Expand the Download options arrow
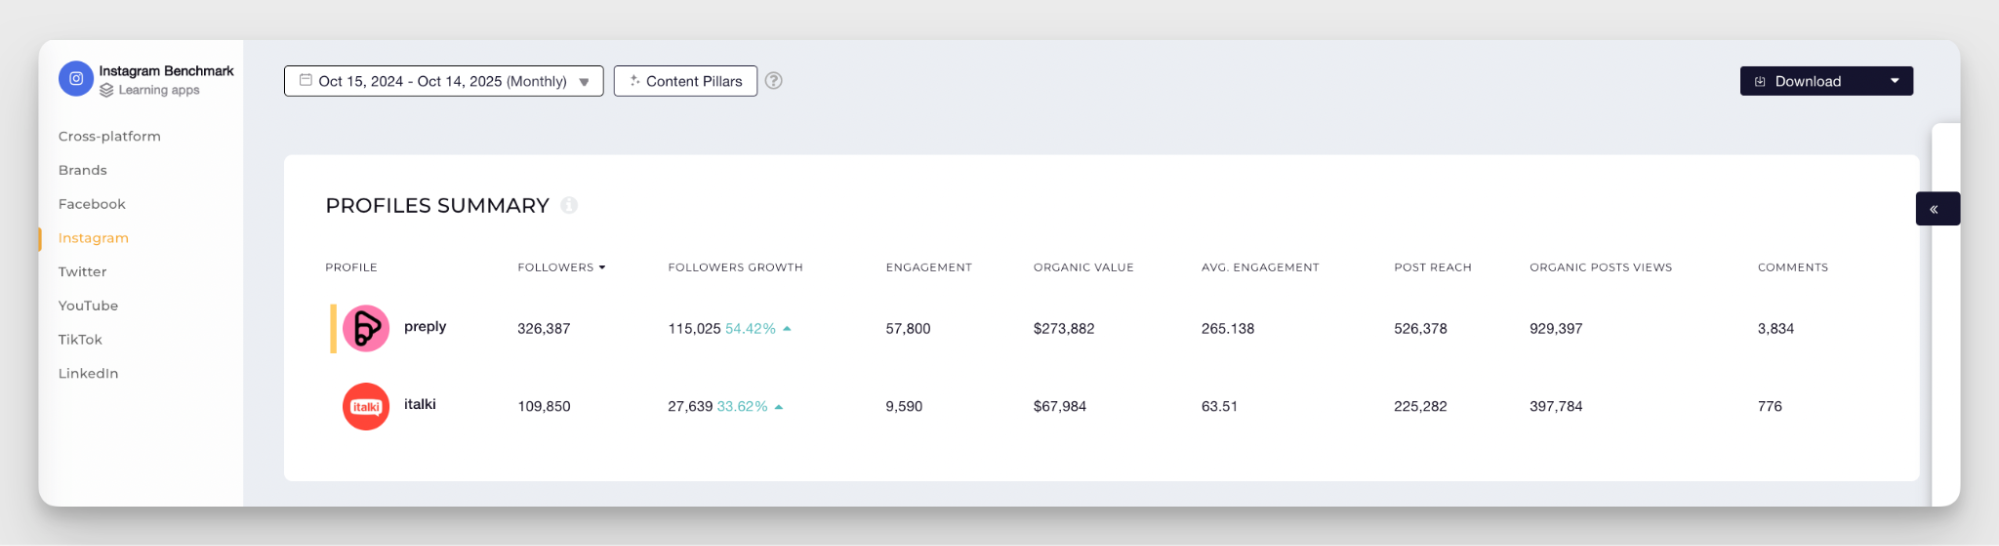Screen dimensions: 1999x546 coord(1894,81)
